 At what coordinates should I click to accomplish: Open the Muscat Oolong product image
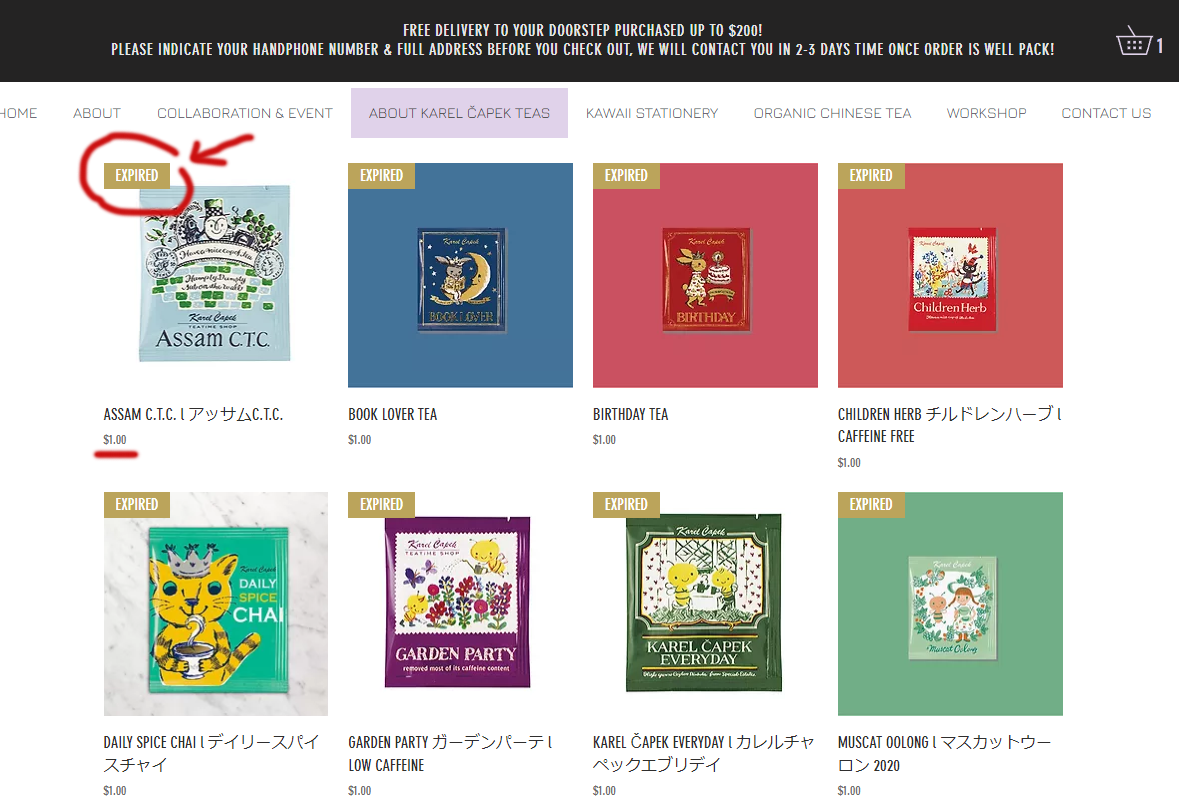[x=950, y=604]
